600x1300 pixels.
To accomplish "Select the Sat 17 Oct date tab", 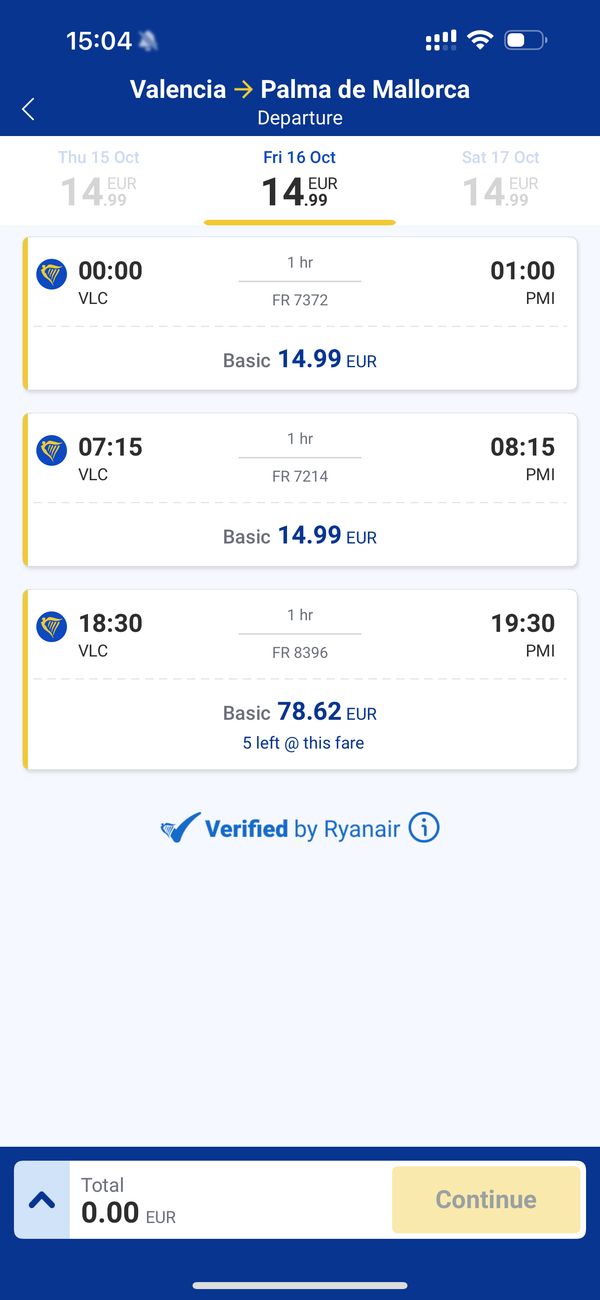I will [x=500, y=179].
